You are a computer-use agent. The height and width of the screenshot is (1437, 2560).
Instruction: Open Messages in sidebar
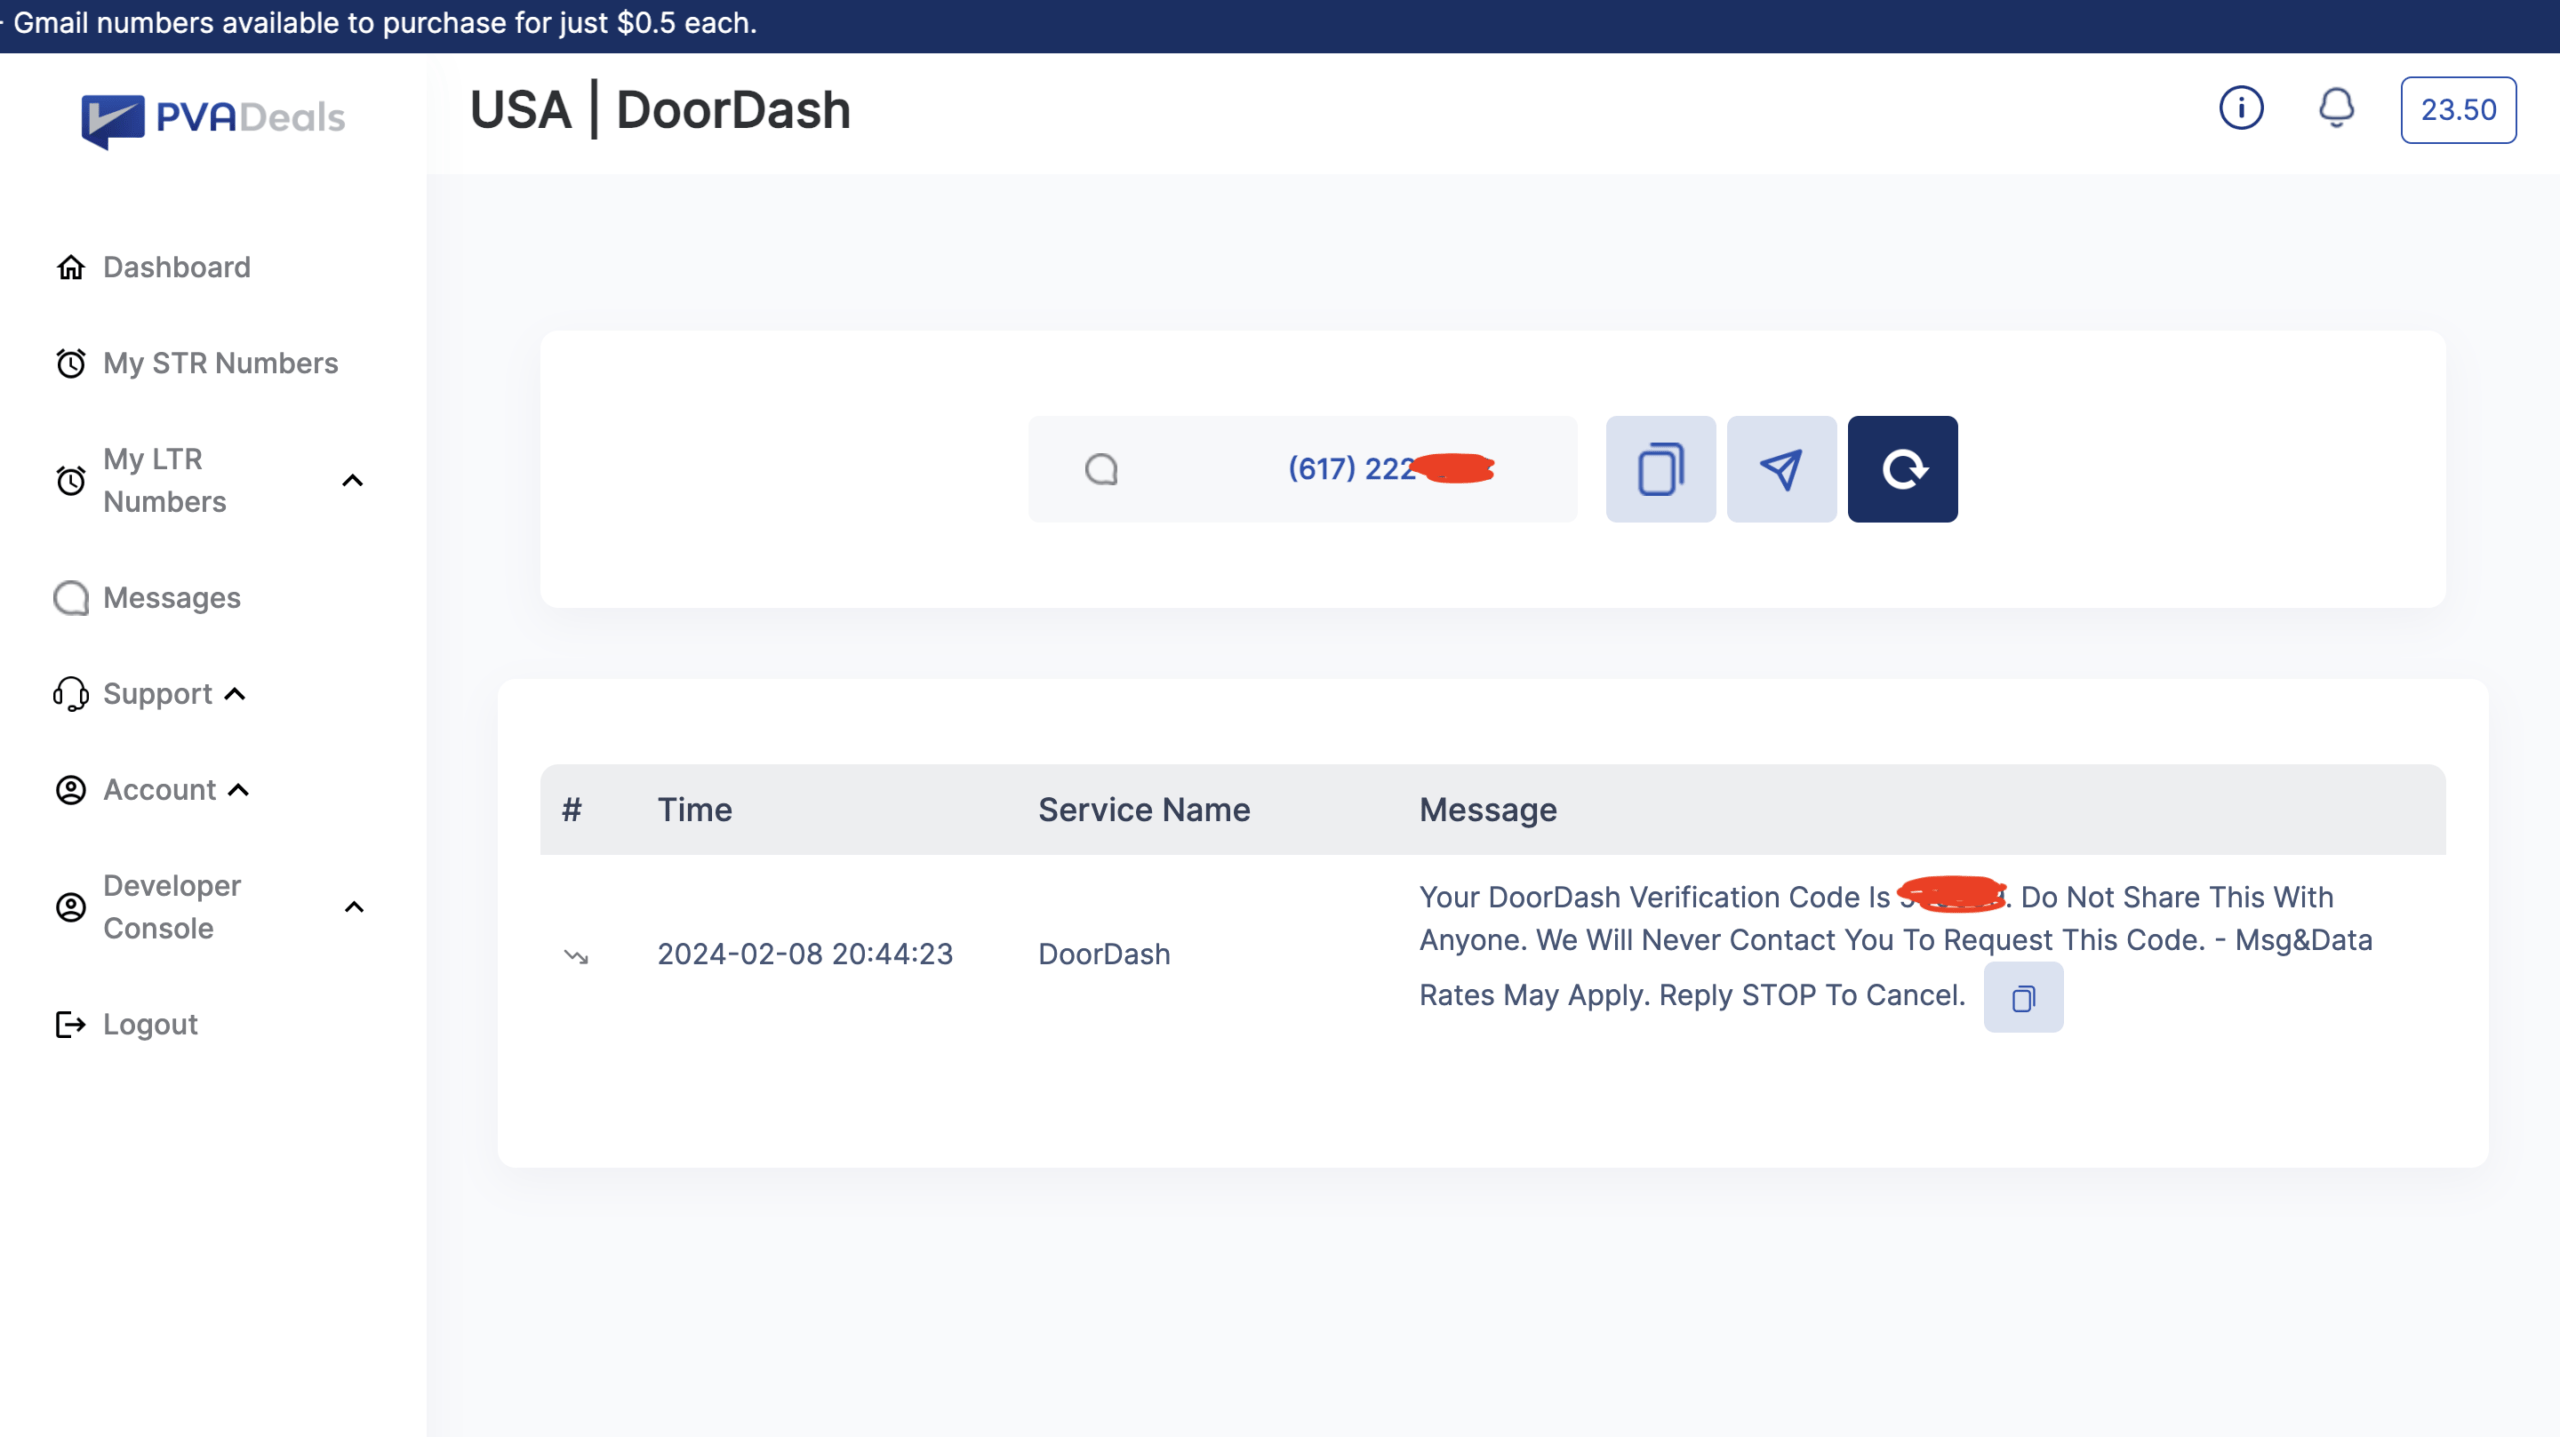(172, 598)
